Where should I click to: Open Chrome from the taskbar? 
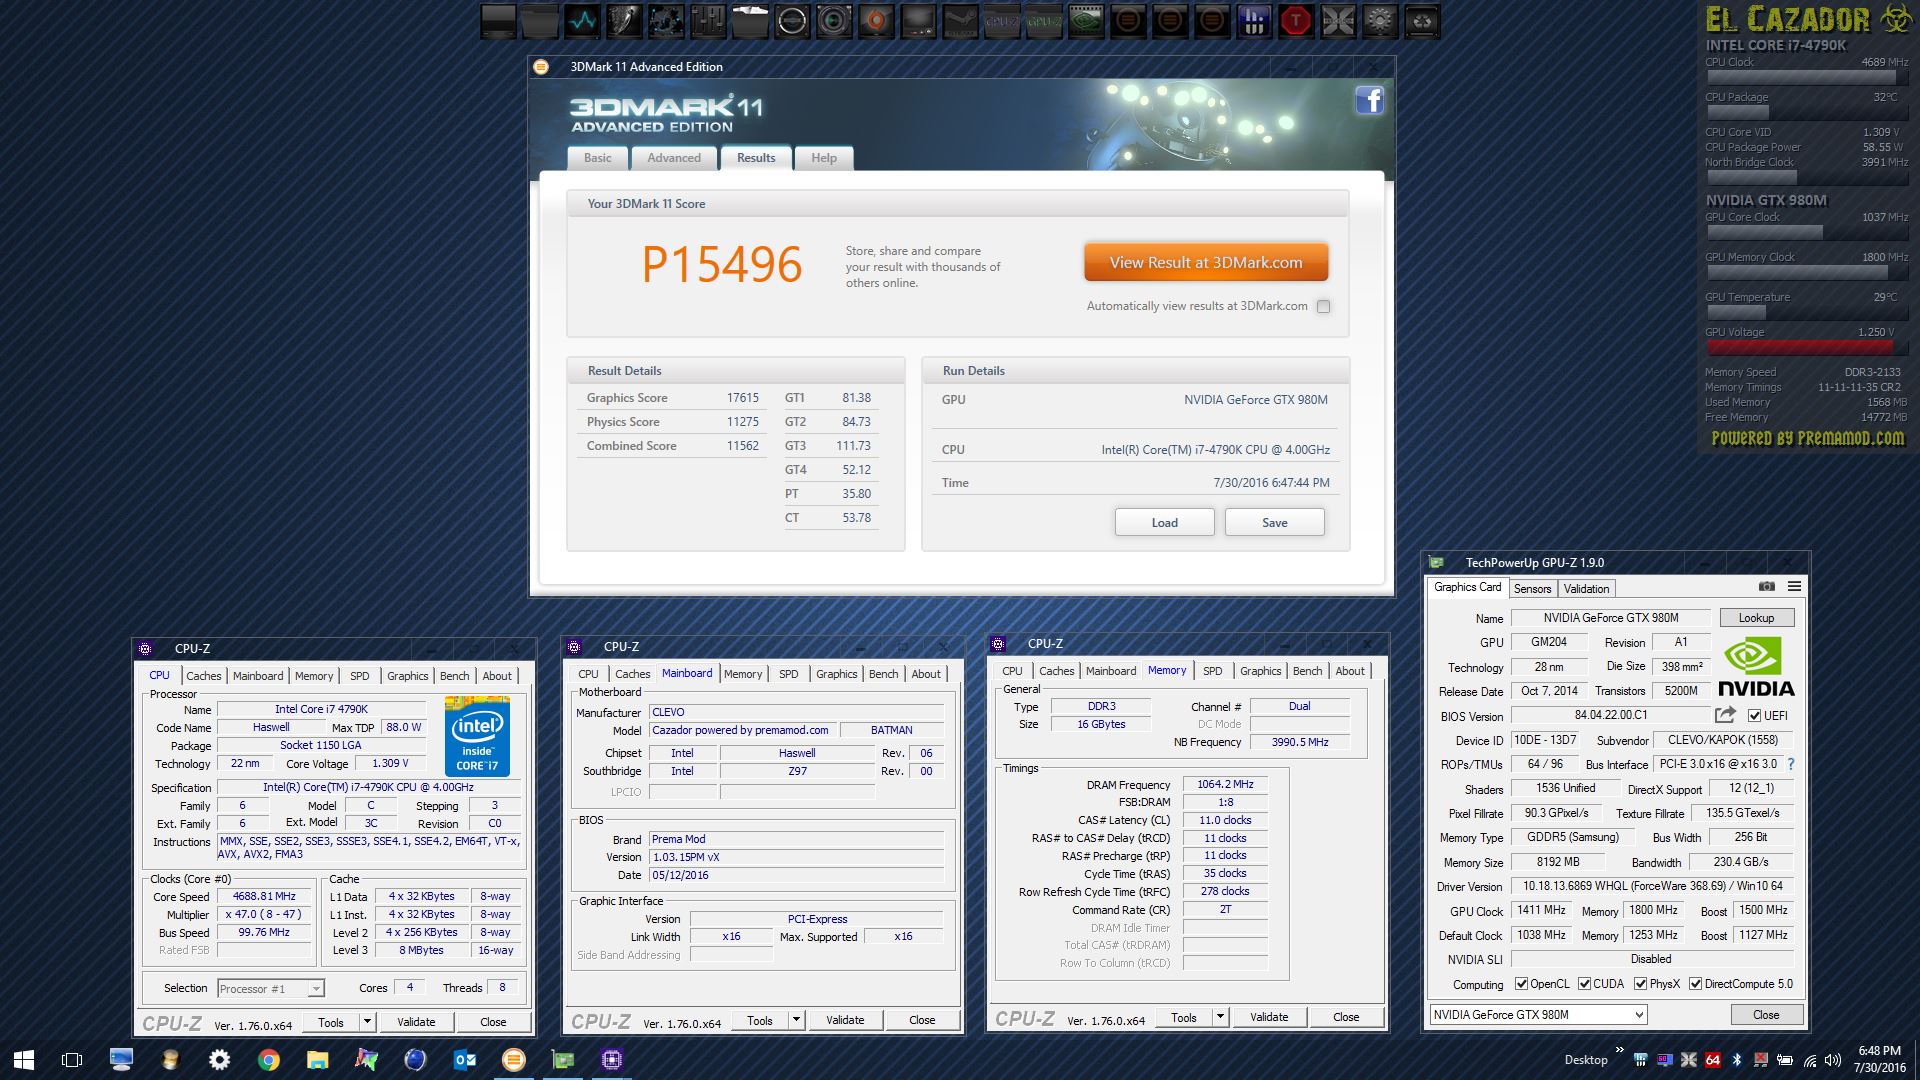(x=268, y=1060)
